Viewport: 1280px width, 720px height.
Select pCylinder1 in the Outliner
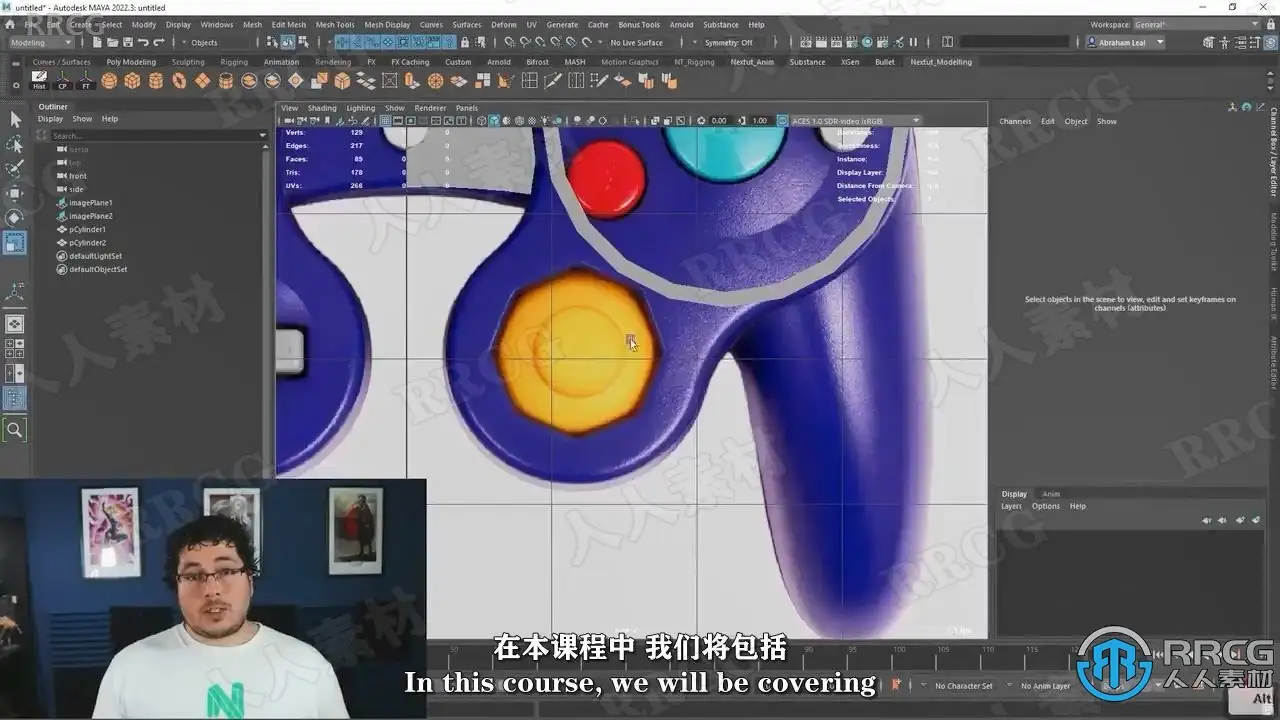pos(87,229)
